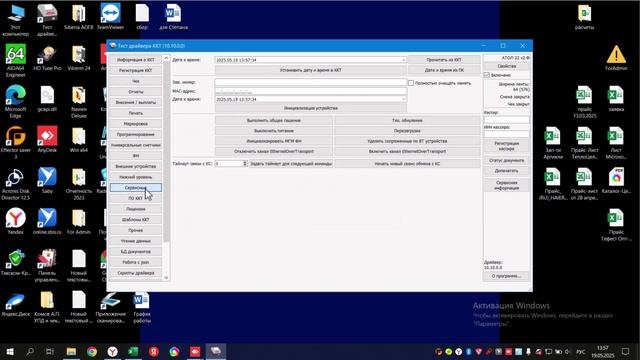Open the Информация о ККТ section
Image resolution: width=640 pixels, height=360 pixels.
tap(136, 60)
